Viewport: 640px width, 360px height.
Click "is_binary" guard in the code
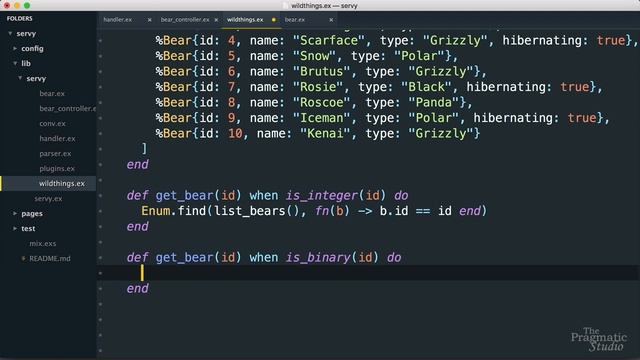pos(318,258)
